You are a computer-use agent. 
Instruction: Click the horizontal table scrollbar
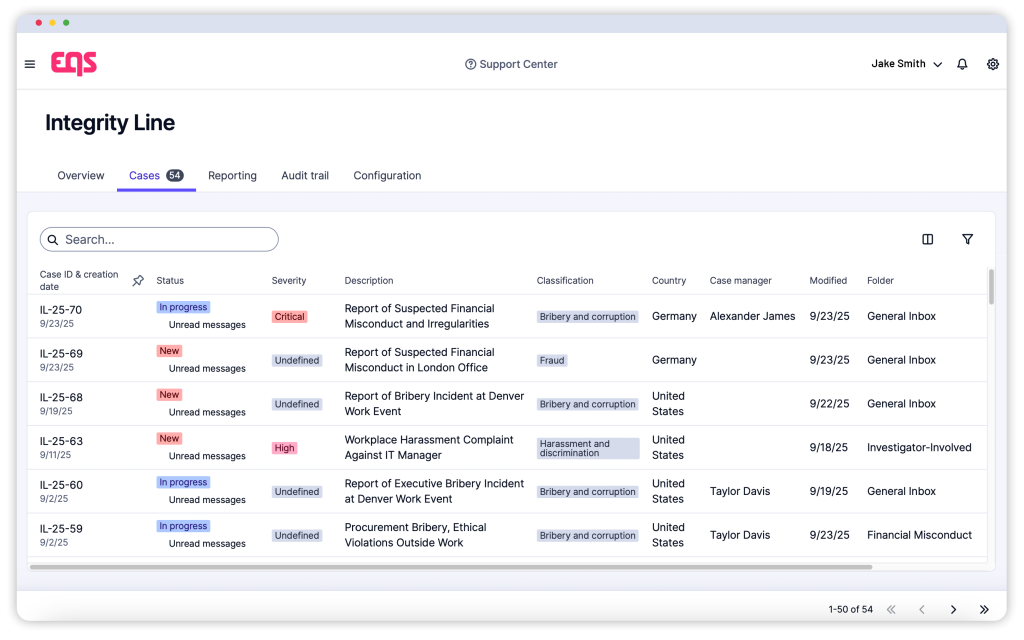[x=450, y=567]
